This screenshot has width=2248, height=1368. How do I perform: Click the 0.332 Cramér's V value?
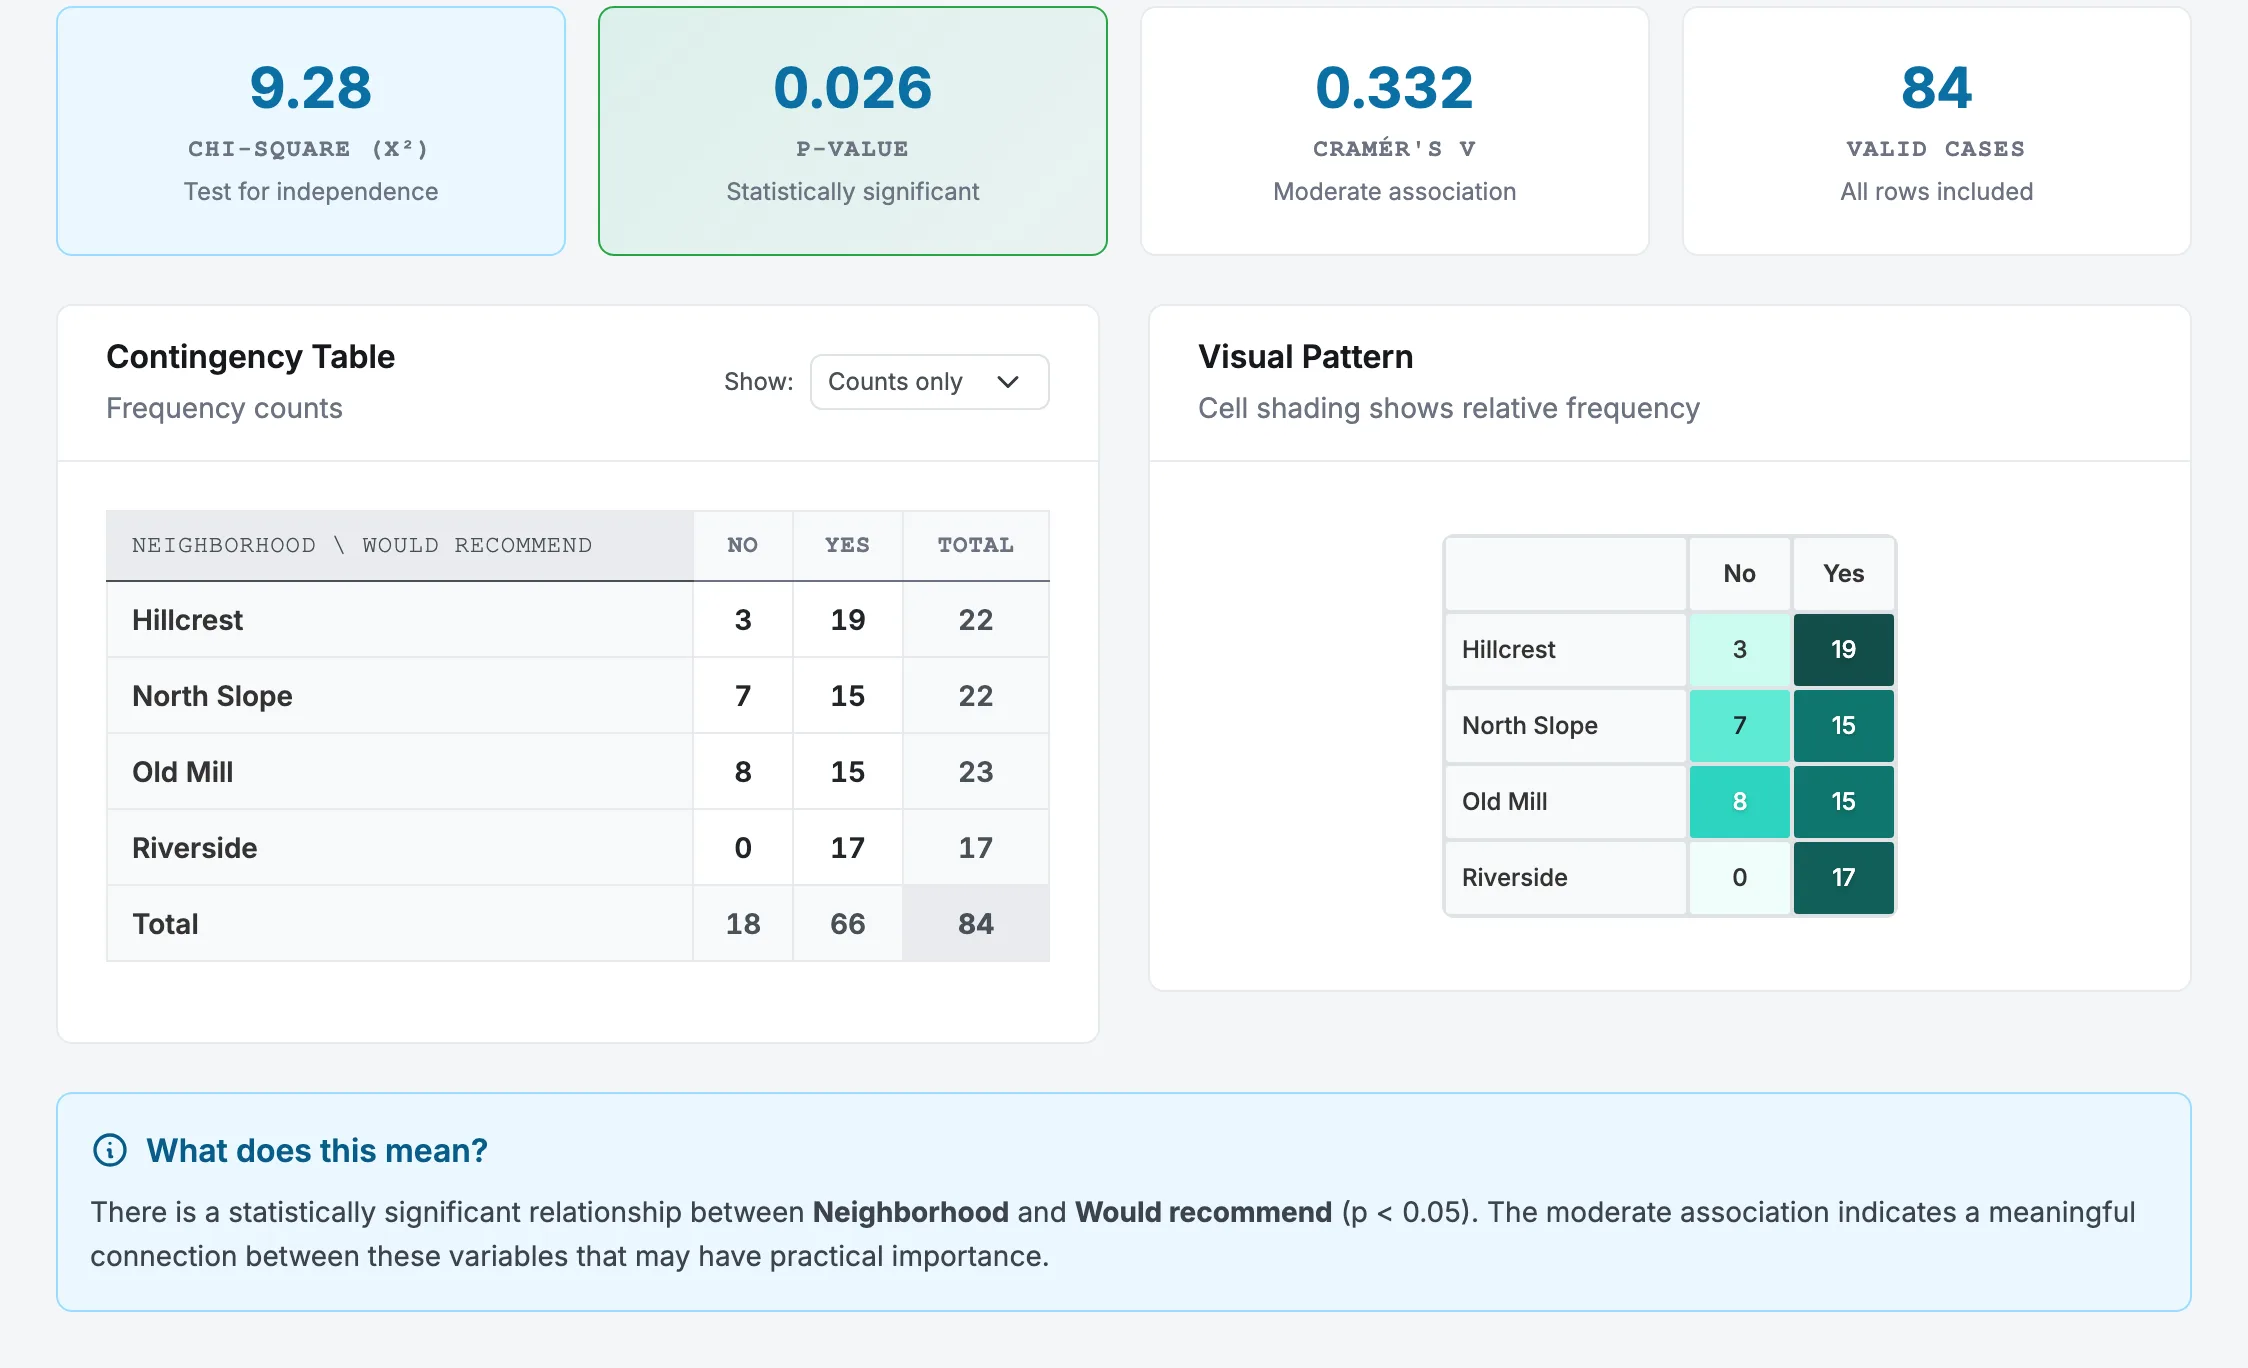pyautogui.click(x=1394, y=88)
